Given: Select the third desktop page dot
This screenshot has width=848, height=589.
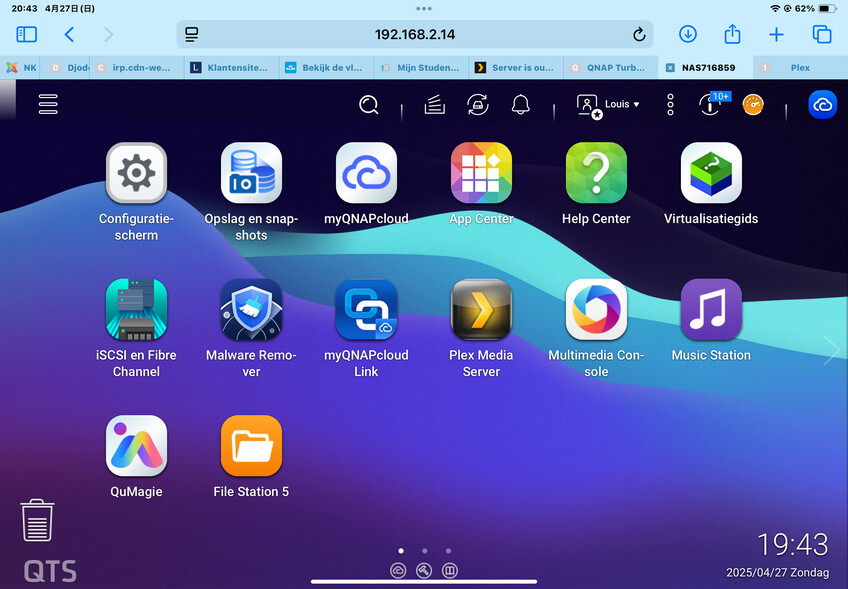Looking at the screenshot, I should pyautogui.click(x=448, y=551).
